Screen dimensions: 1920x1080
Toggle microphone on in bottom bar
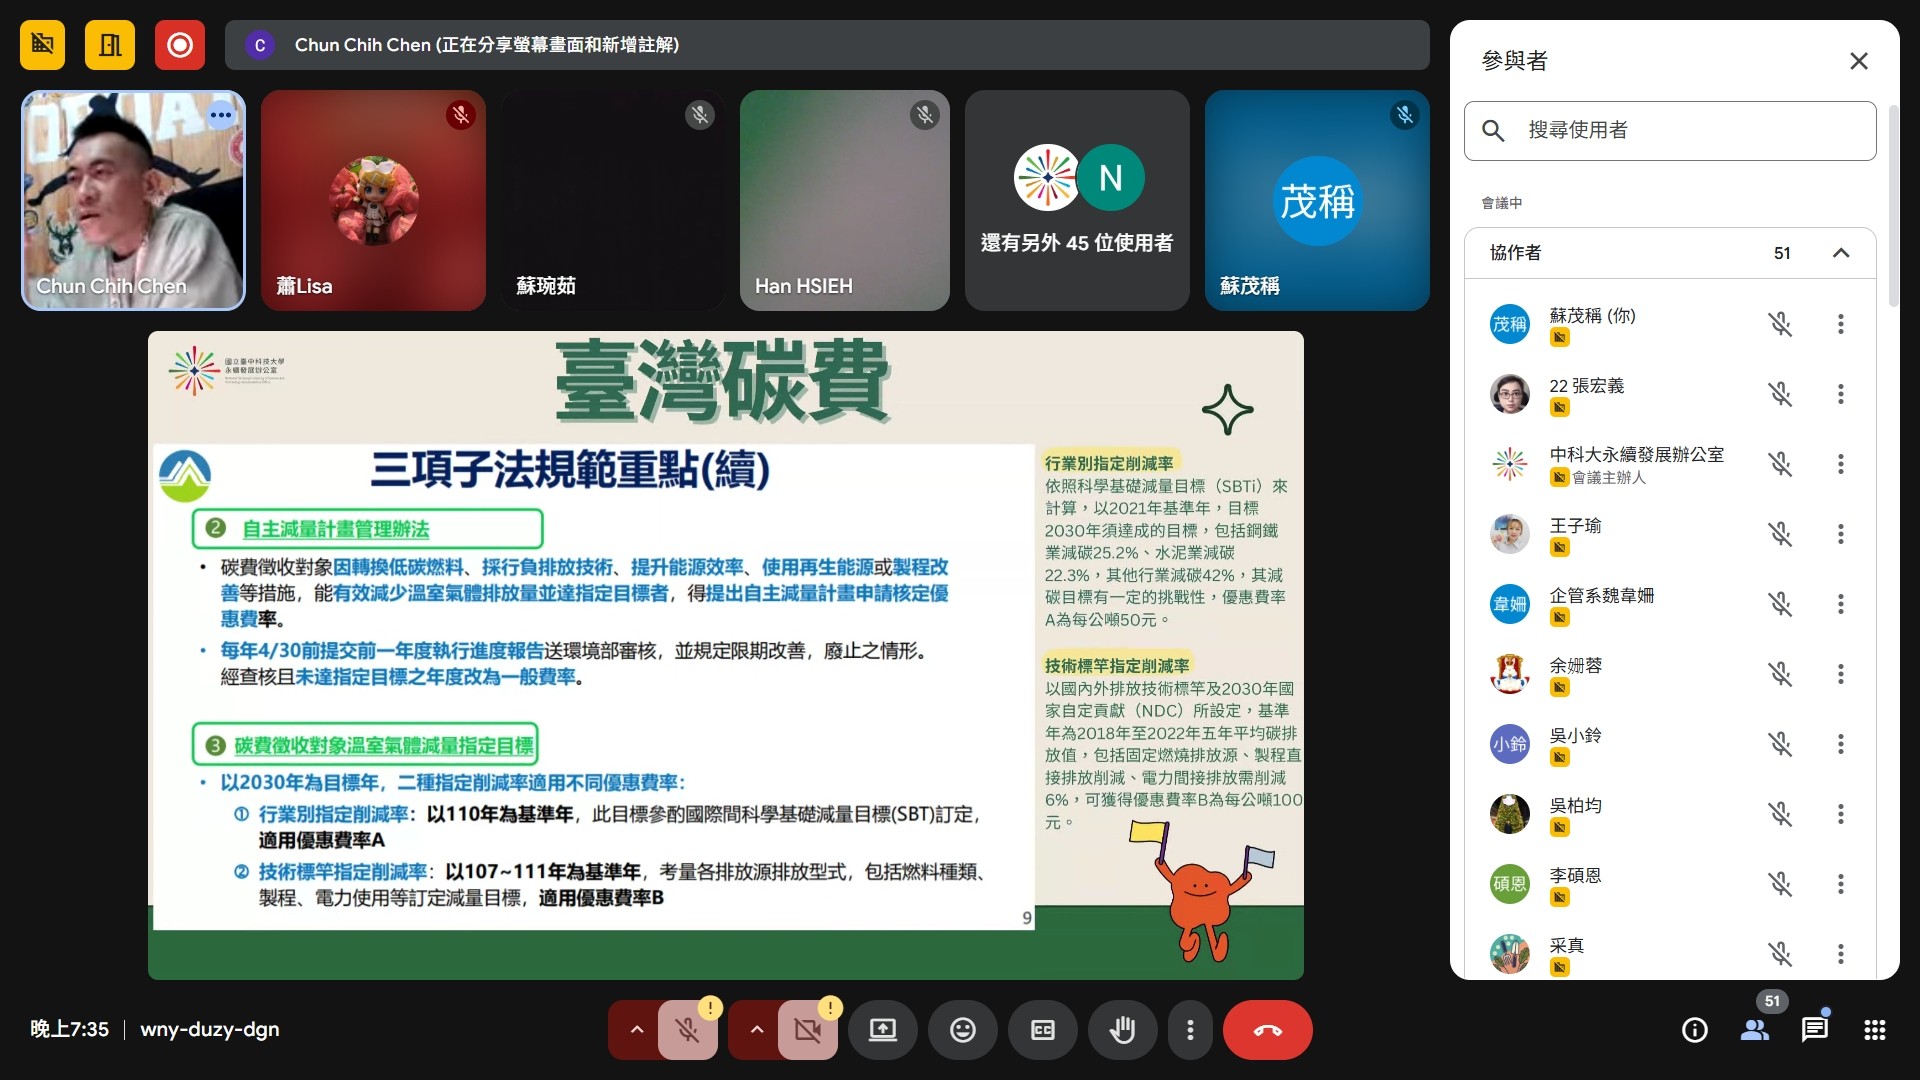688,1030
